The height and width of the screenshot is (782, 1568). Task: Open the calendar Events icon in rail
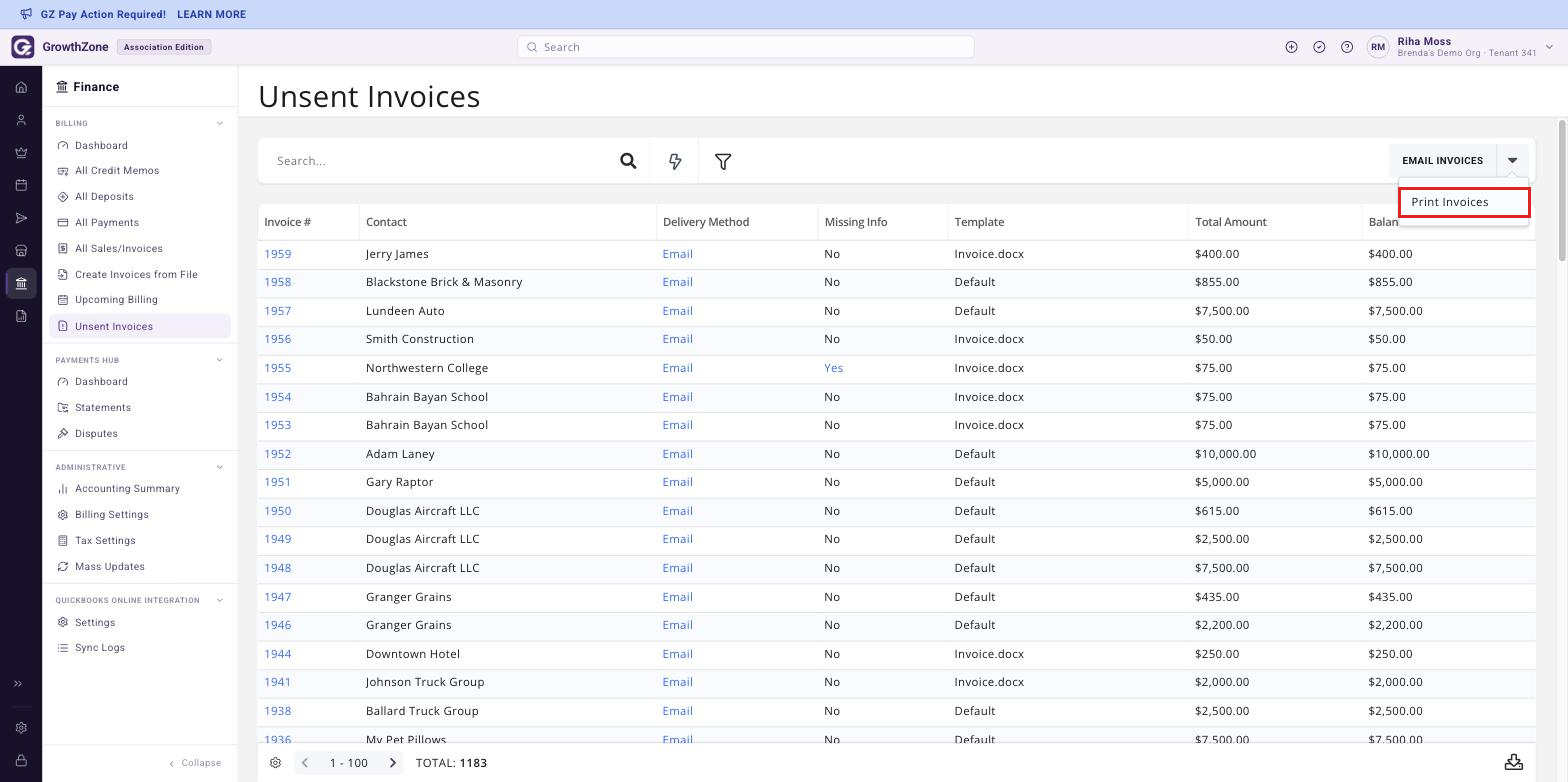(x=21, y=185)
